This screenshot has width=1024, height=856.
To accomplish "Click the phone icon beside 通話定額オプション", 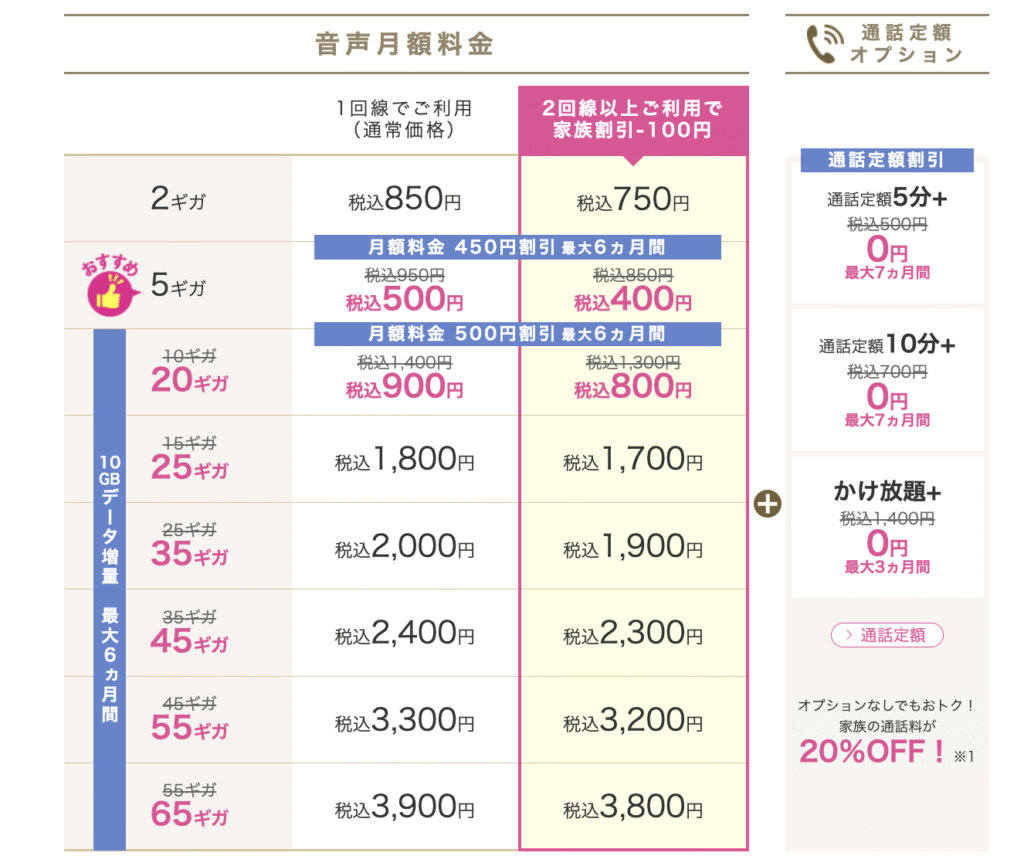I will 824,44.
